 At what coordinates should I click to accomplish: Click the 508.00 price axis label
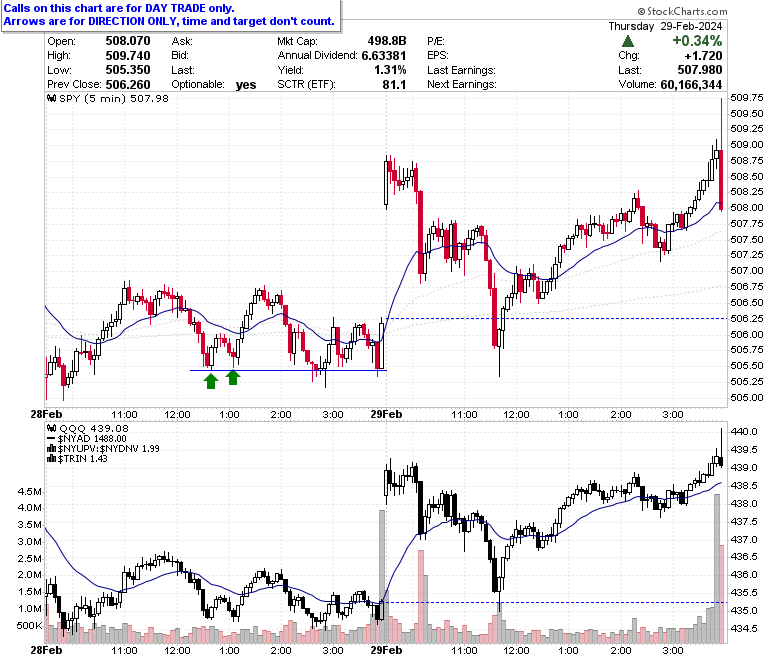(747, 208)
